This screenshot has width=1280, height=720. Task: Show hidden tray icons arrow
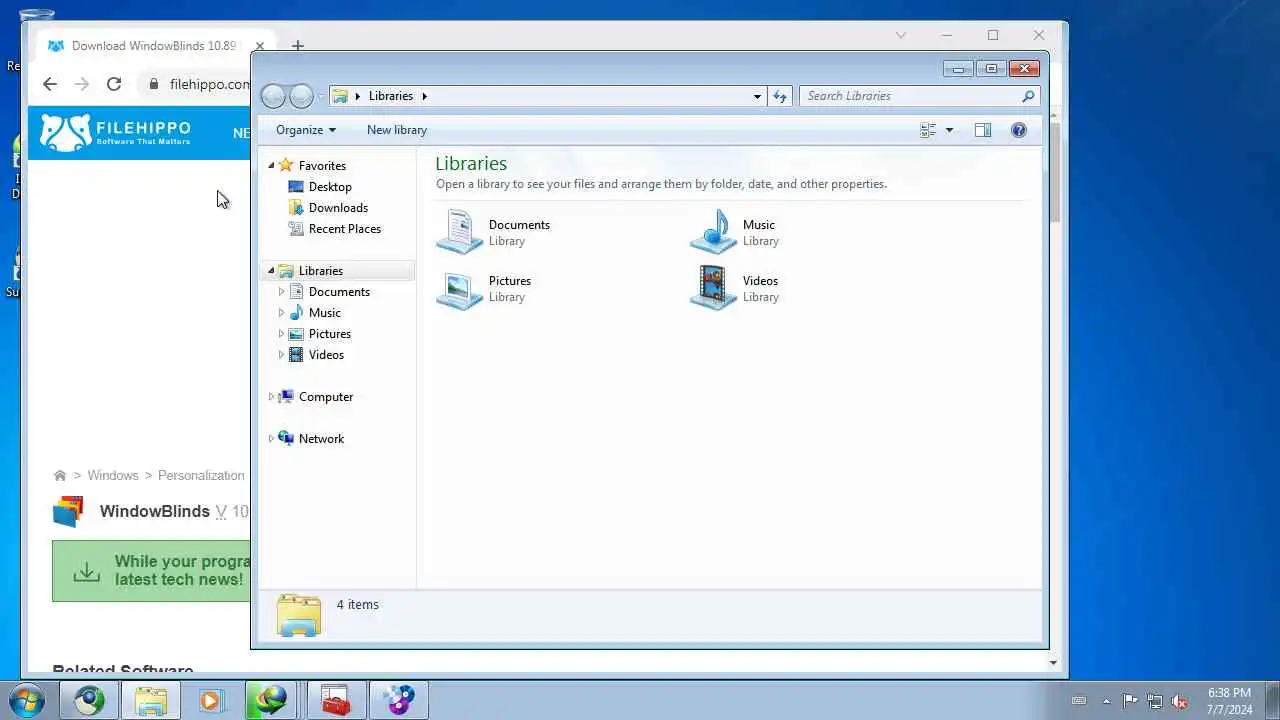pyautogui.click(x=1106, y=701)
